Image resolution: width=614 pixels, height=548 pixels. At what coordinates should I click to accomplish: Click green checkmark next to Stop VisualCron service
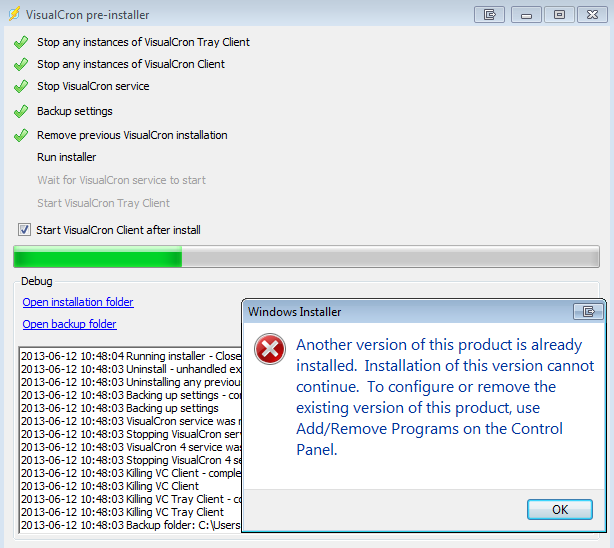click(x=21, y=86)
